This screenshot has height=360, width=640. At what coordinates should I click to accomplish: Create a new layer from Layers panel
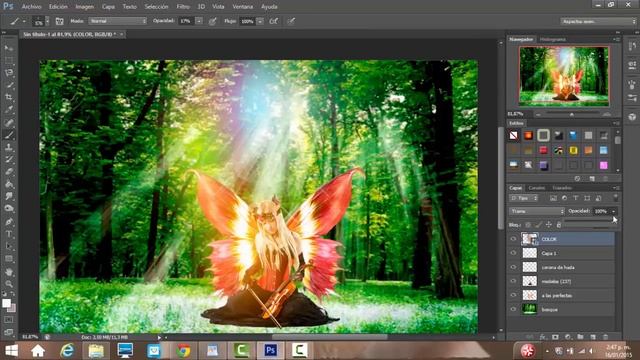tap(593, 337)
